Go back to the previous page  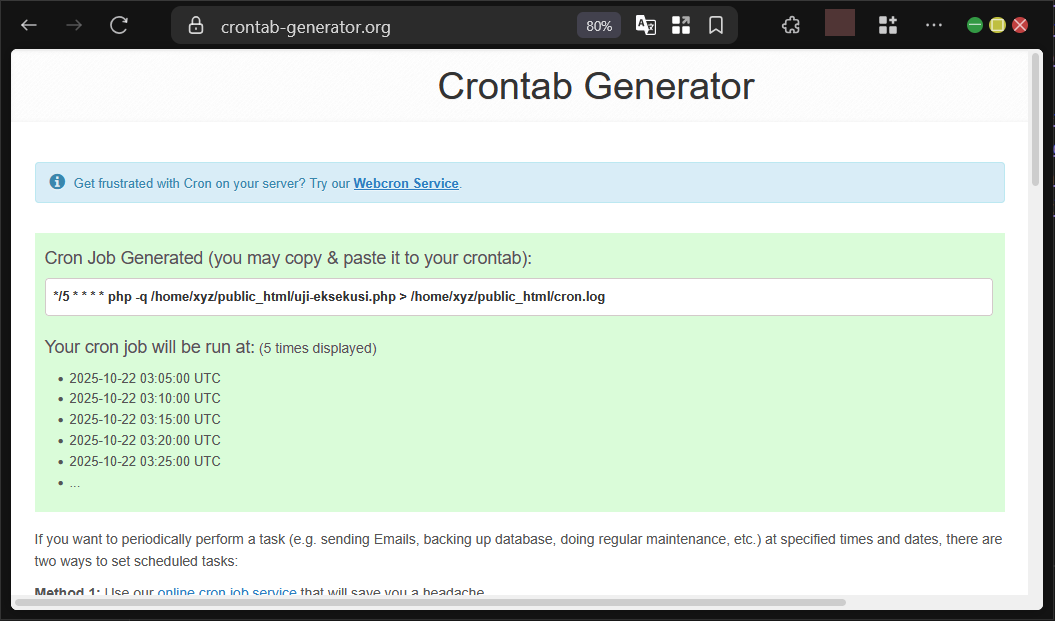pos(29,26)
